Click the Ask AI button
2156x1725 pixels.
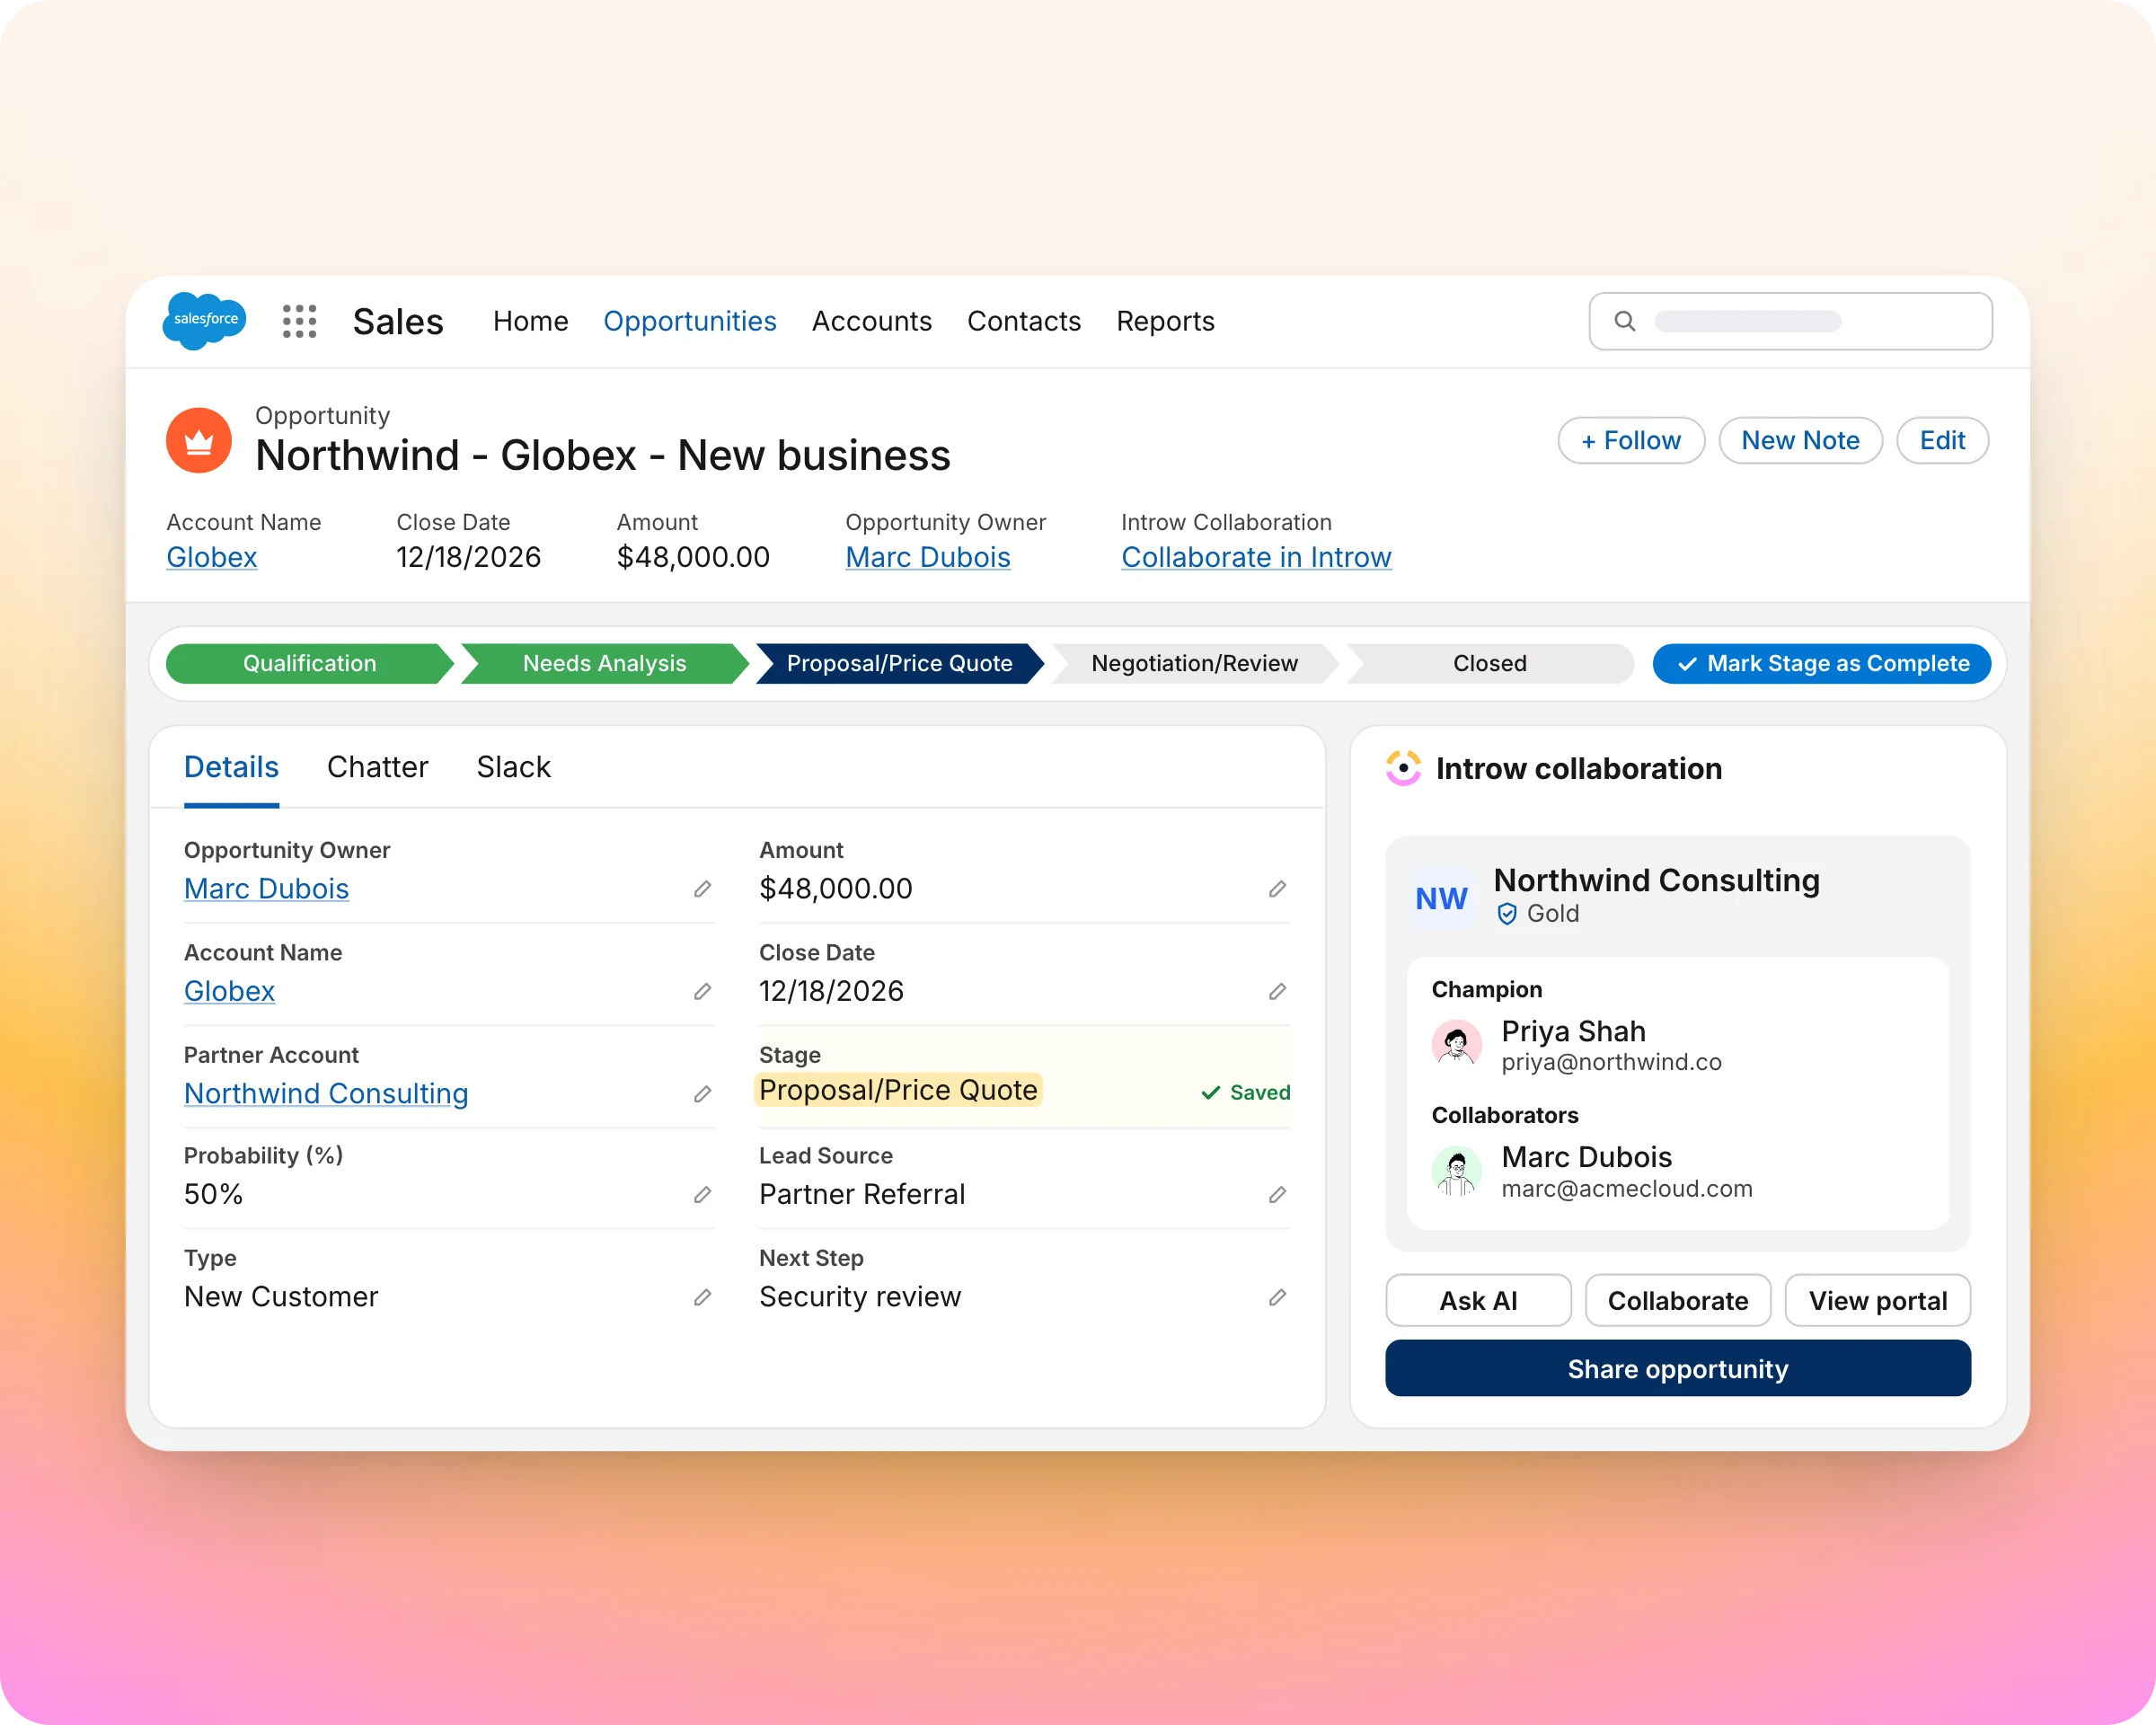[x=1477, y=1300]
